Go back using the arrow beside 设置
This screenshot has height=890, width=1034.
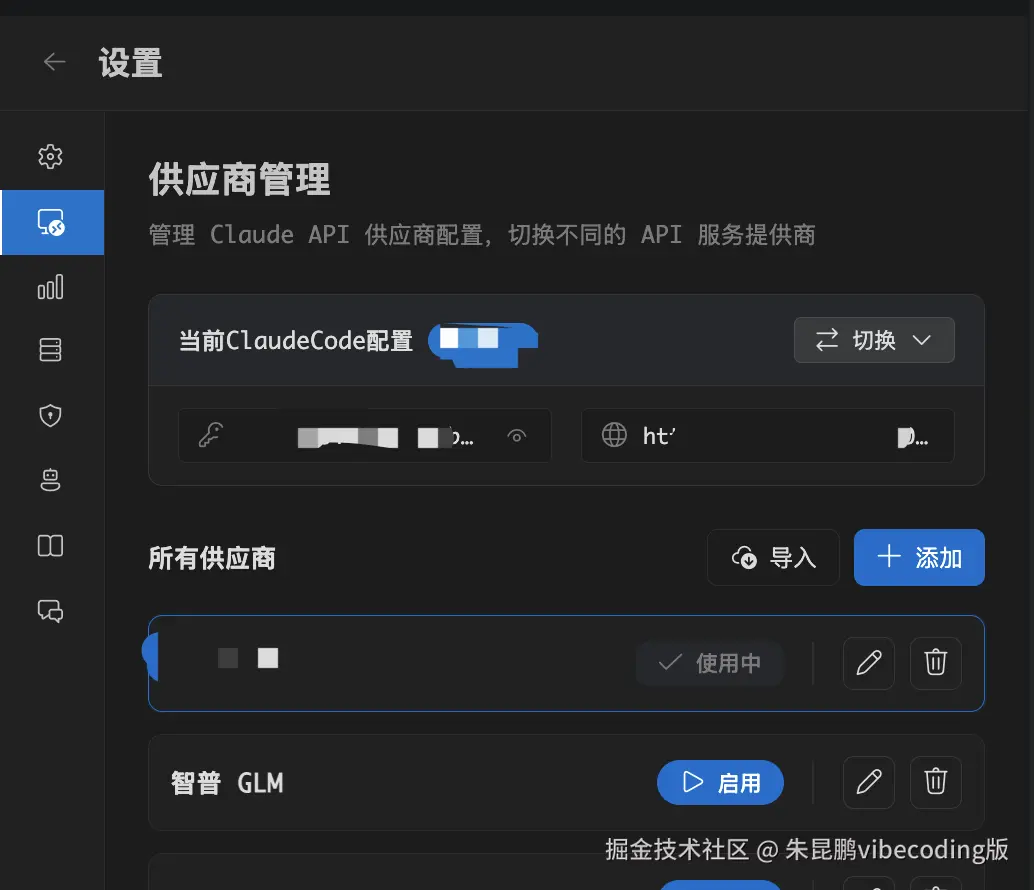pos(54,62)
